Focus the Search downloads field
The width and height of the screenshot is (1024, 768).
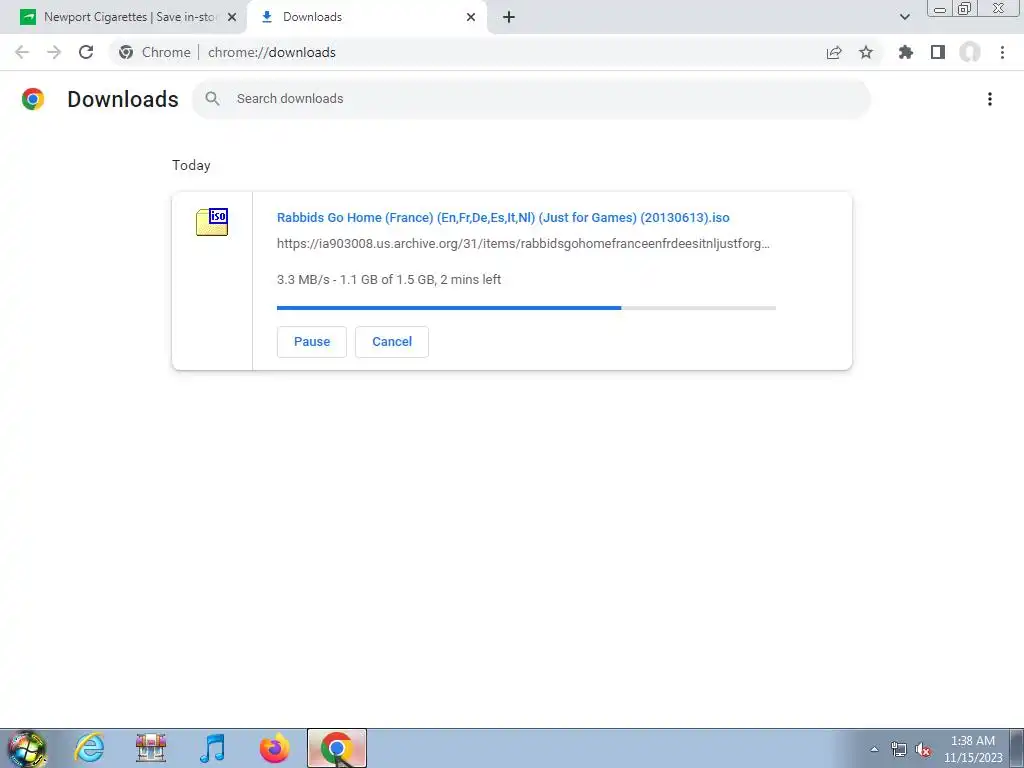coord(531,99)
